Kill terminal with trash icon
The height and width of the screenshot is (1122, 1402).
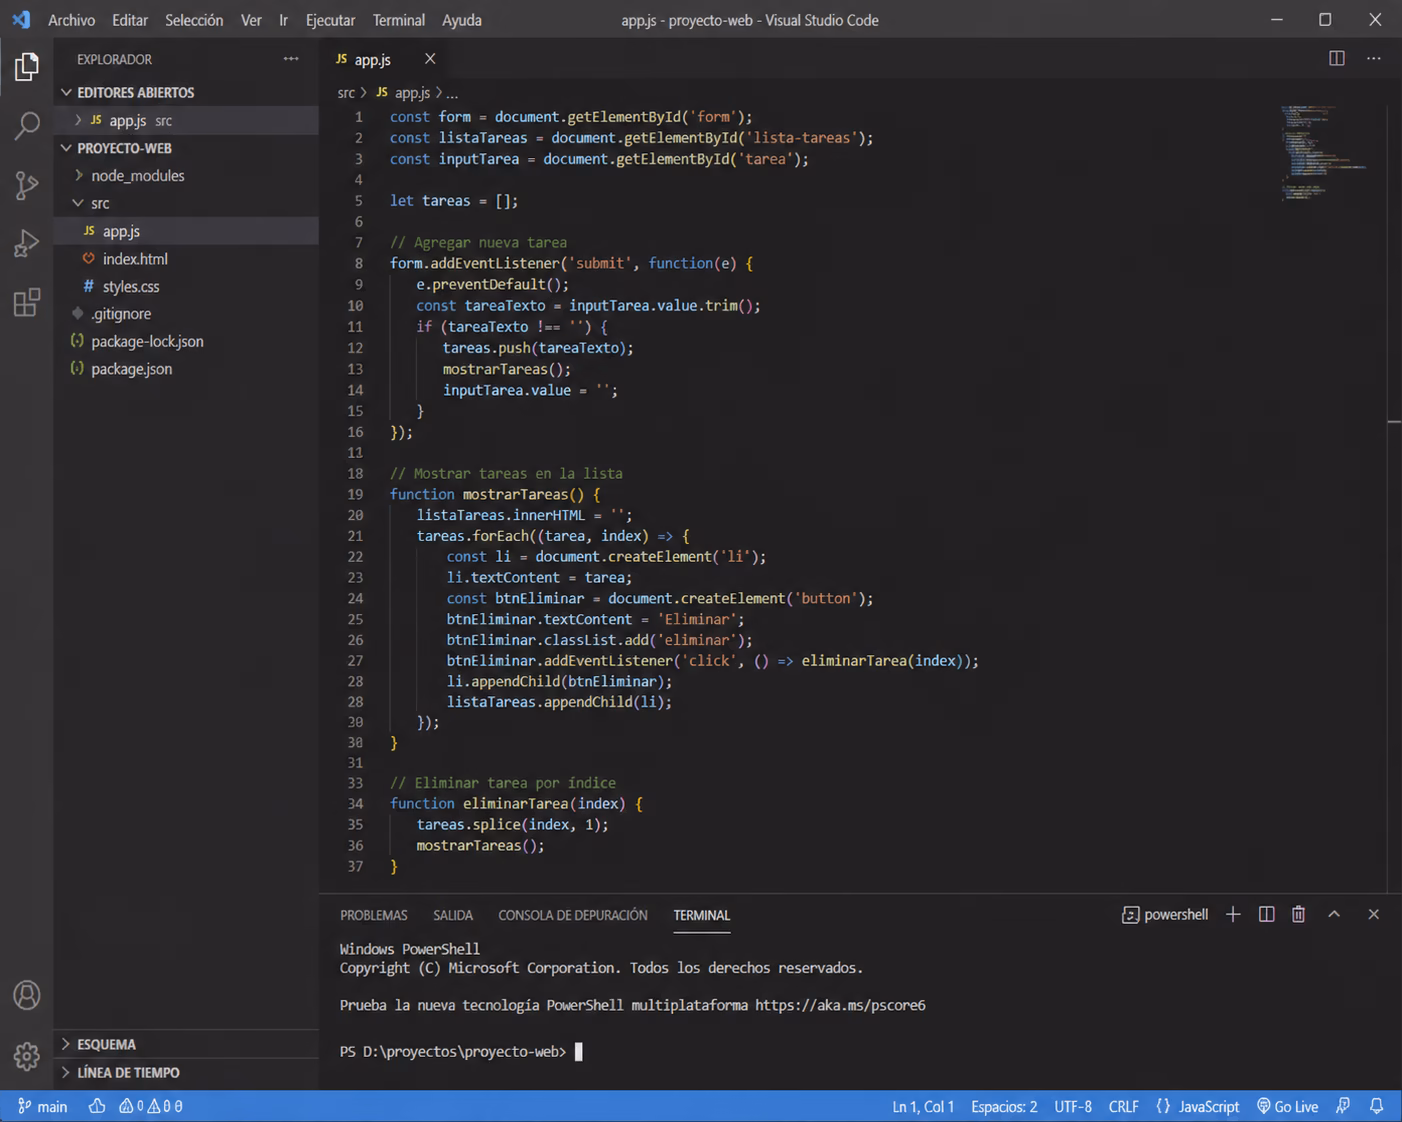(1298, 914)
